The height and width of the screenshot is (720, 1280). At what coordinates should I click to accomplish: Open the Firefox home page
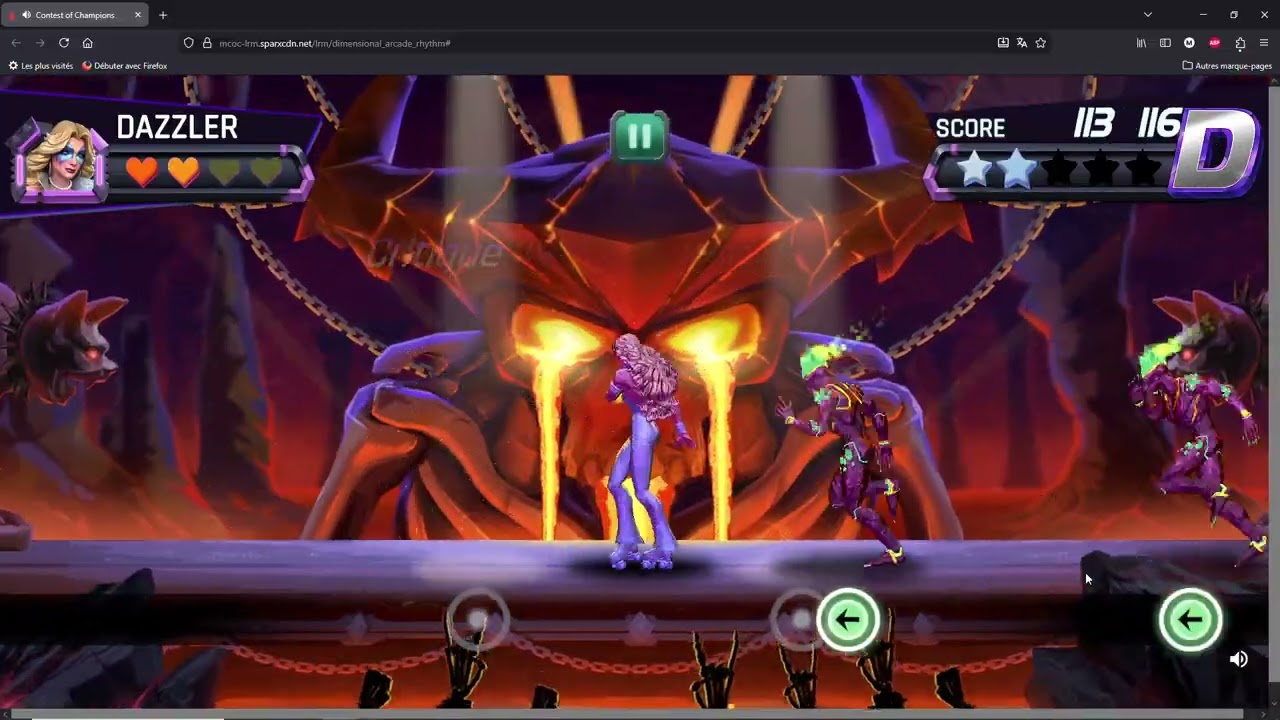point(88,43)
